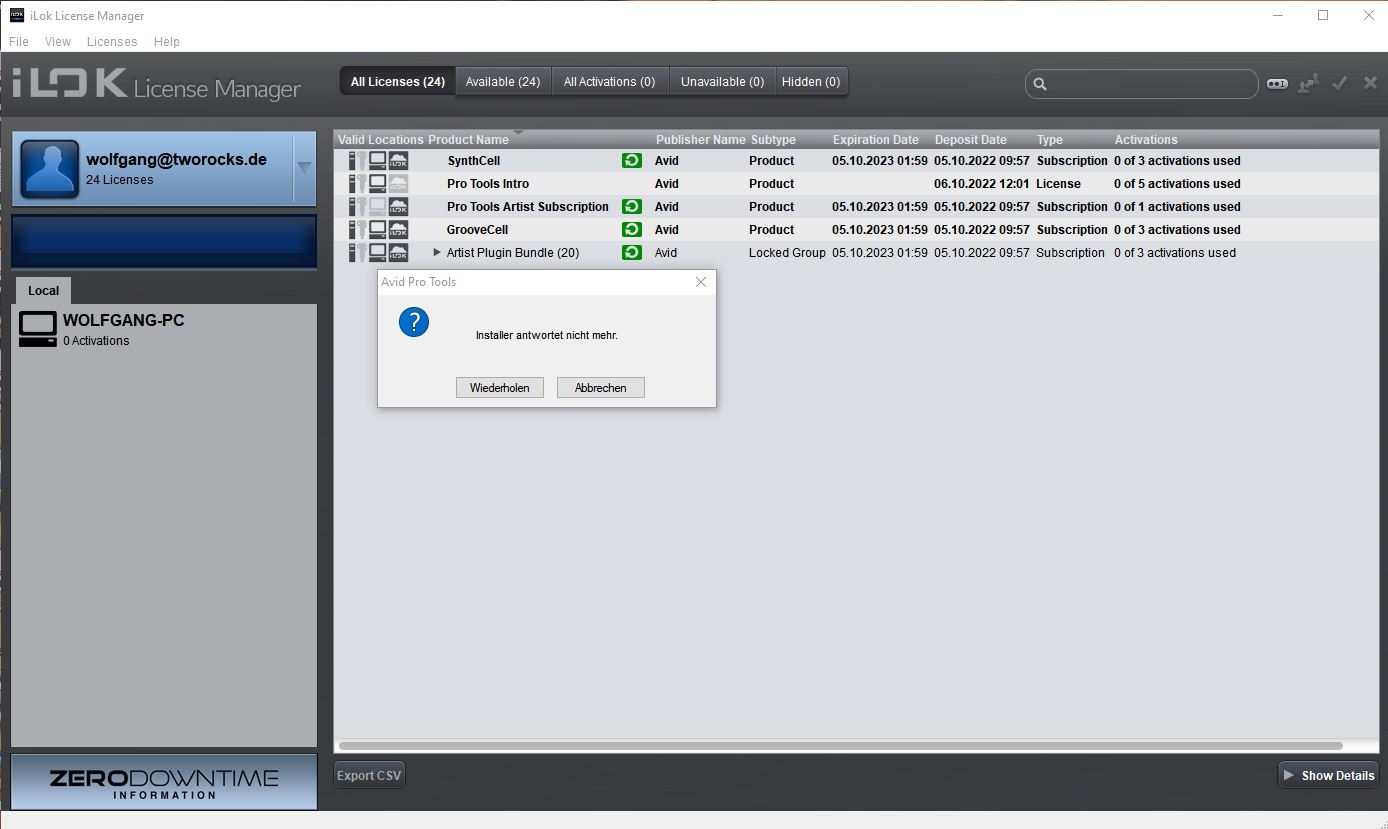Select Pro Tools Artist Subscription license name

pyautogui.click(x=528, y=206)
